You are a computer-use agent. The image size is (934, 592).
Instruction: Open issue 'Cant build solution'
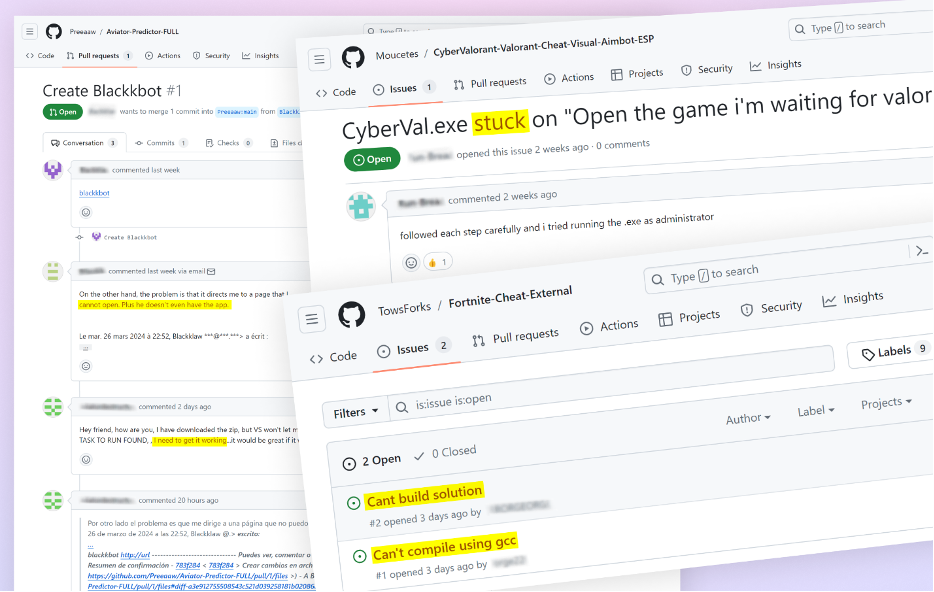point(424,496)
